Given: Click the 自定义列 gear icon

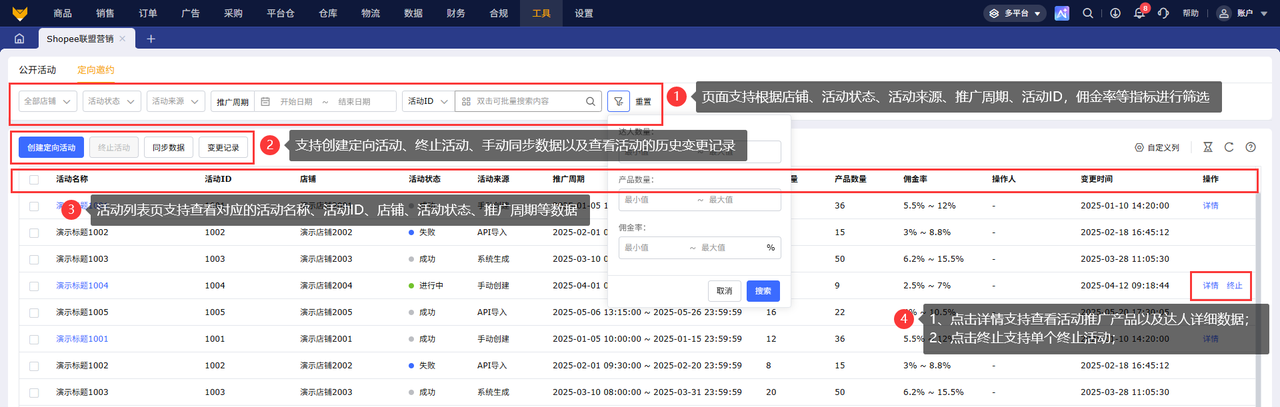Looking at the screenshot, I should click(x=1139, y=147).
